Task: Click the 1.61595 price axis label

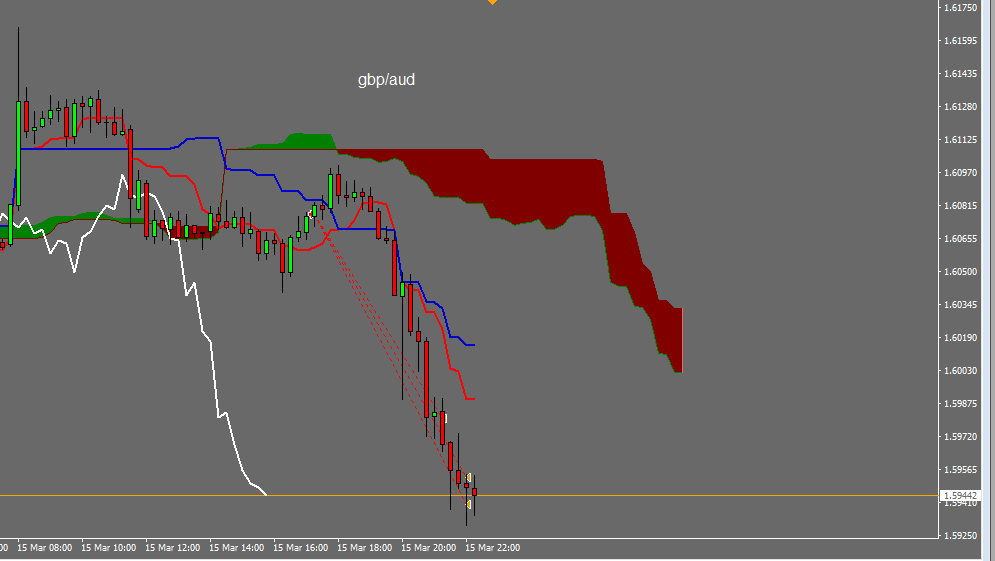Action: point(960,41)
